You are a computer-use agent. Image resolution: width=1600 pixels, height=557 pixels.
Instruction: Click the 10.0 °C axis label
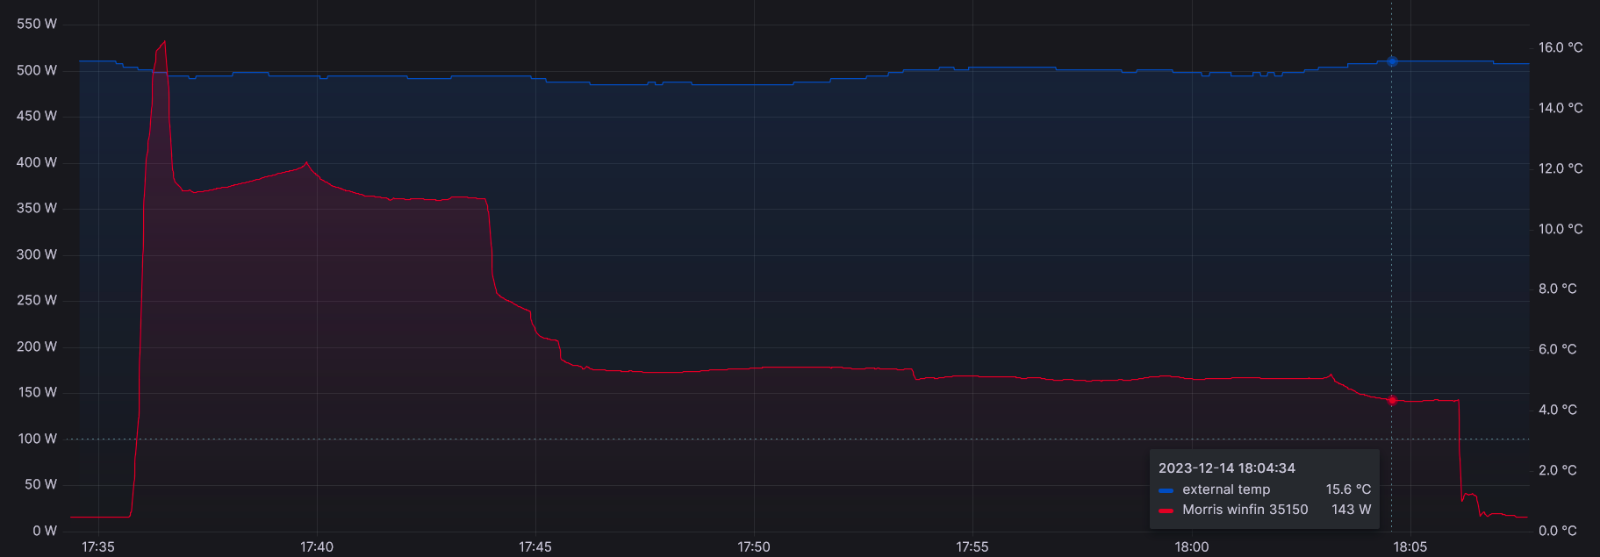pyautogui.click(x=1560, y=229)
